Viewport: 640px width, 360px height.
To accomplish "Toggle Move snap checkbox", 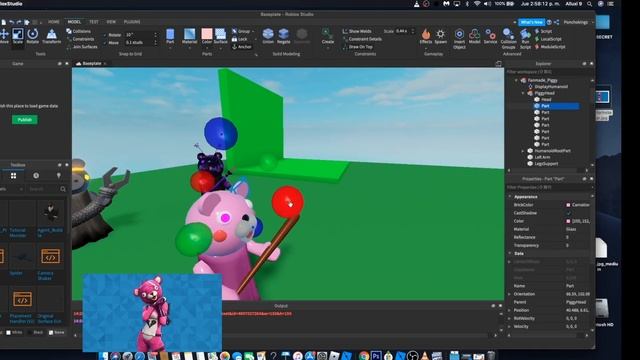I will 104,42.
